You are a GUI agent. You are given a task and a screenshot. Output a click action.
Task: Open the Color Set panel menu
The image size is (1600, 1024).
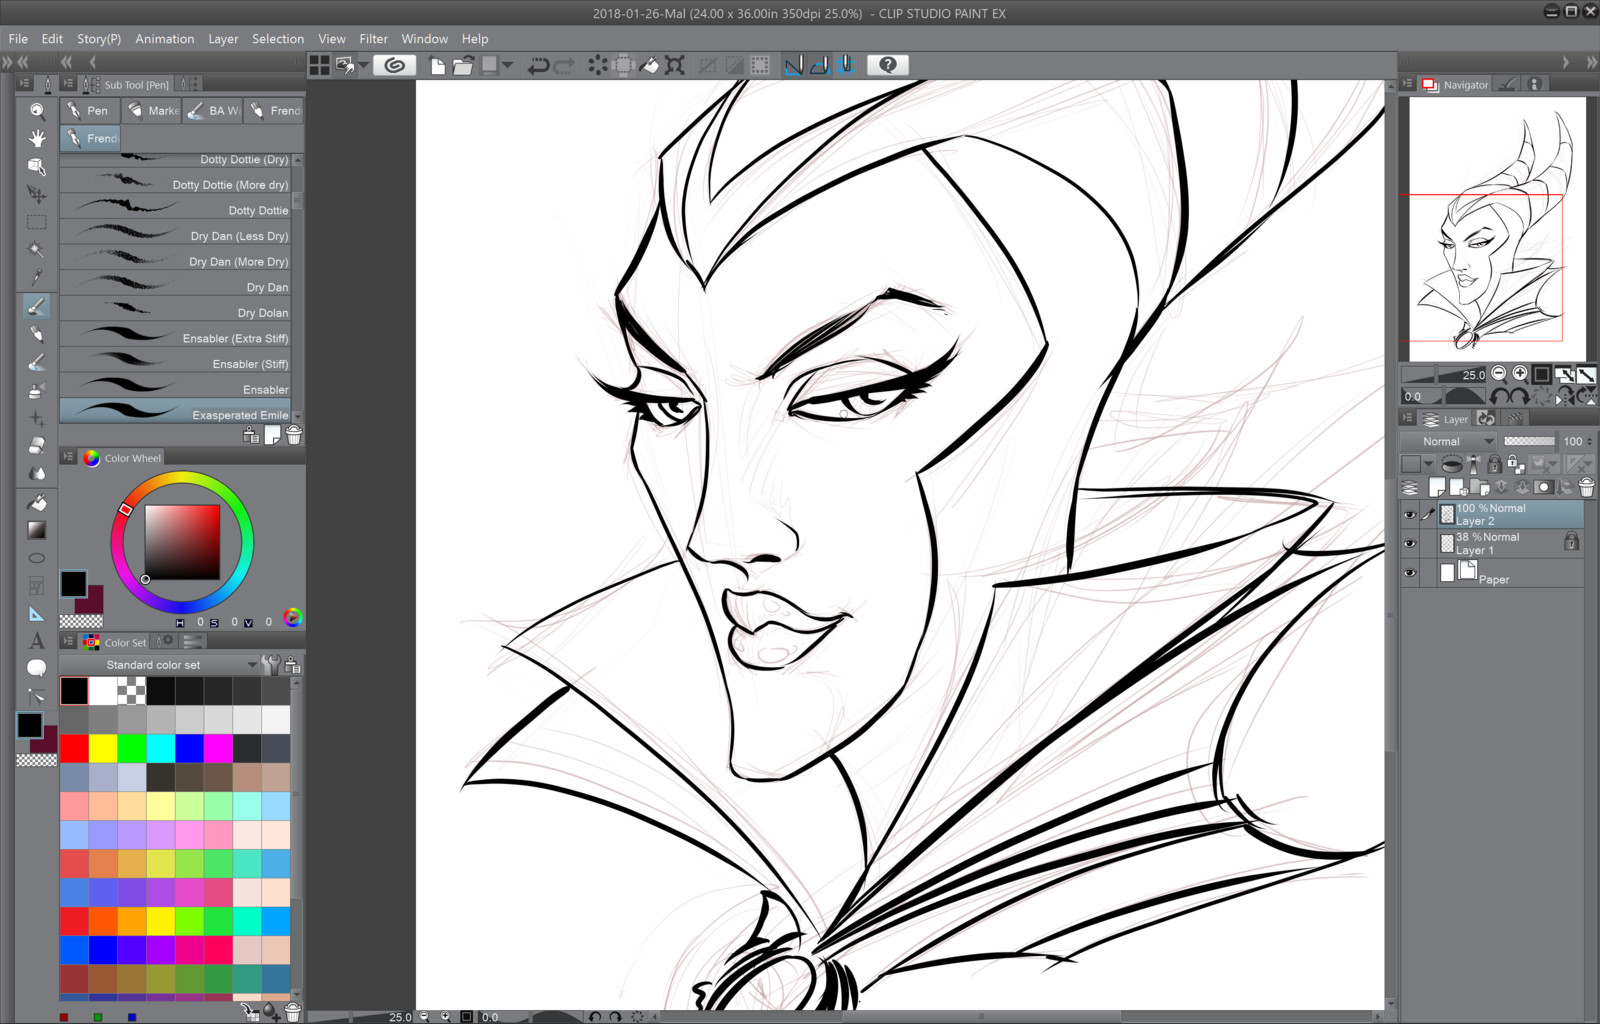[68, 642]
